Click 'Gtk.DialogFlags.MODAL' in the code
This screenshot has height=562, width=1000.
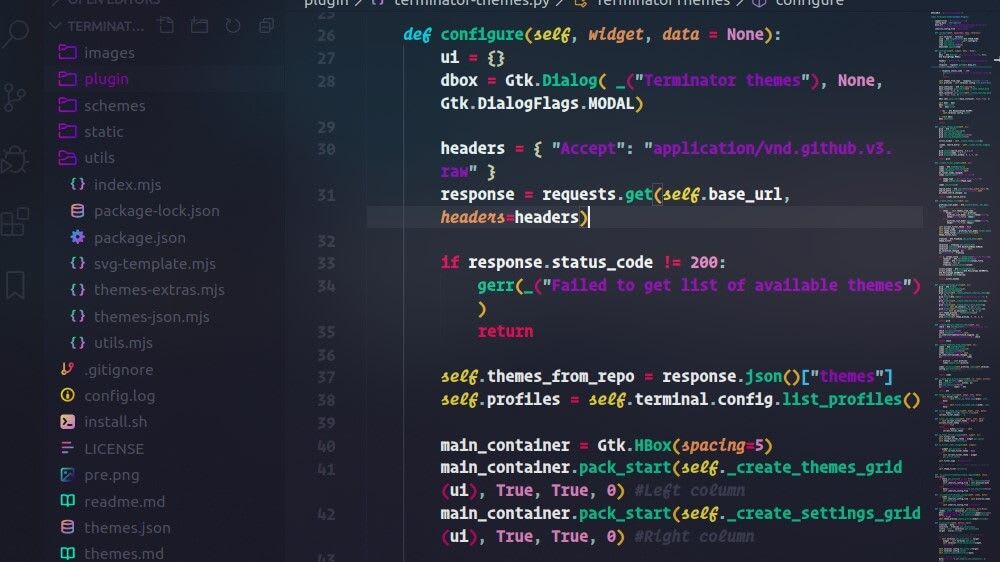click(537, 103)
